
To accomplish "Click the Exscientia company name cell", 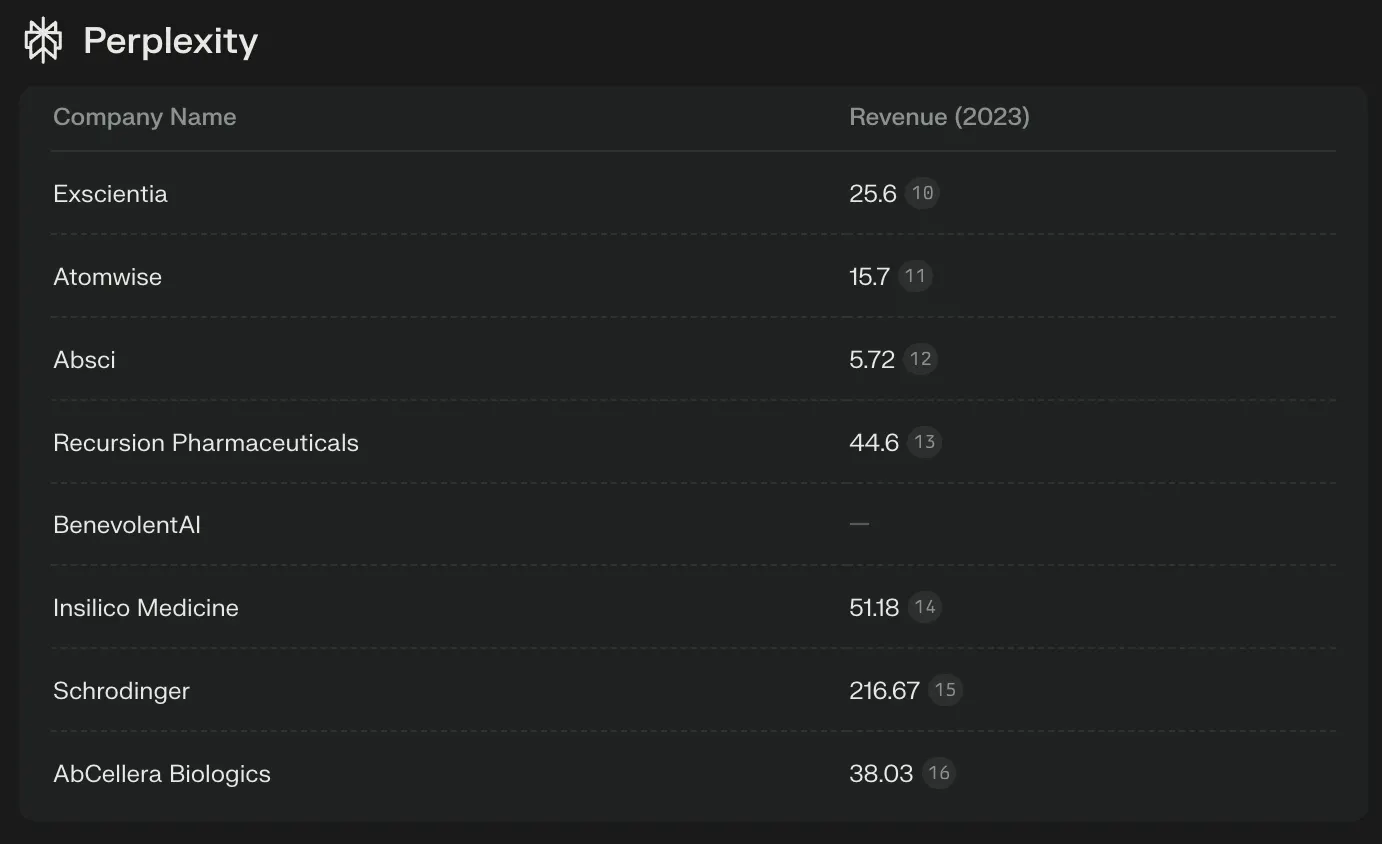I will 110,193.
